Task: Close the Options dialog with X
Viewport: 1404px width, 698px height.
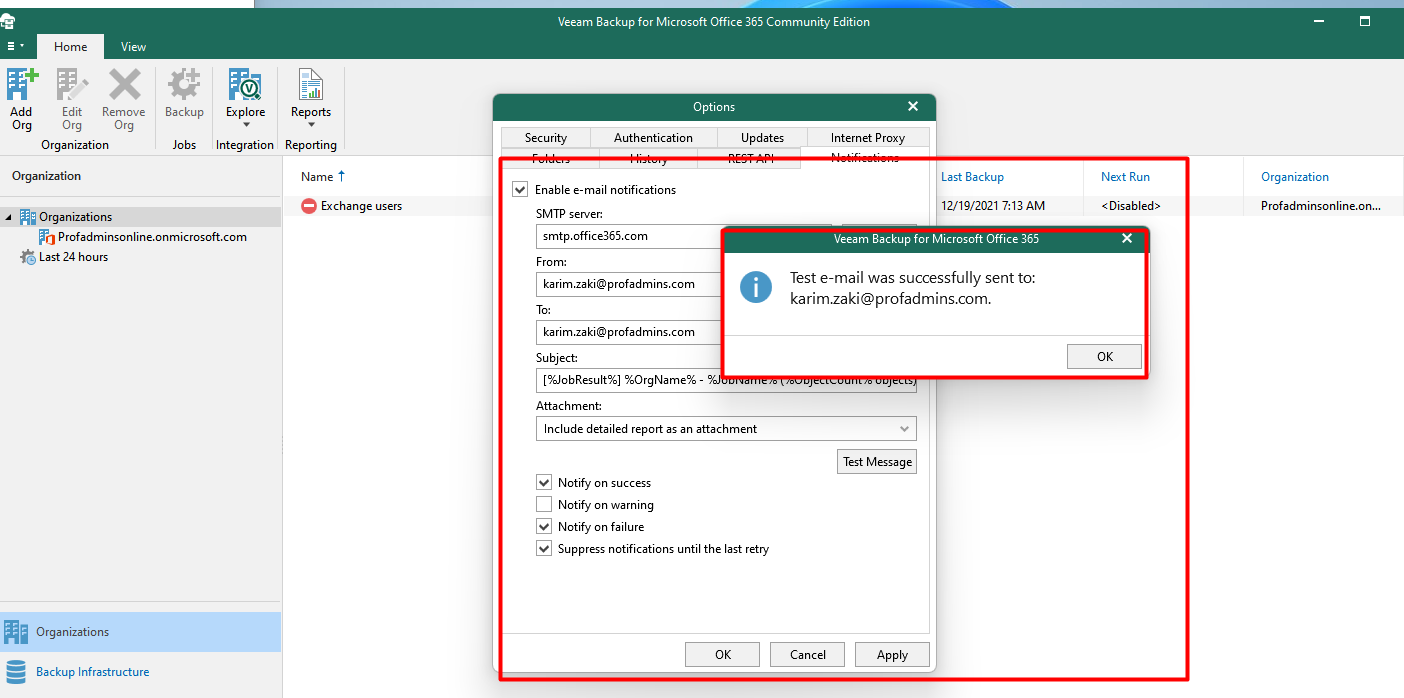Action: [x=913, y=106]
